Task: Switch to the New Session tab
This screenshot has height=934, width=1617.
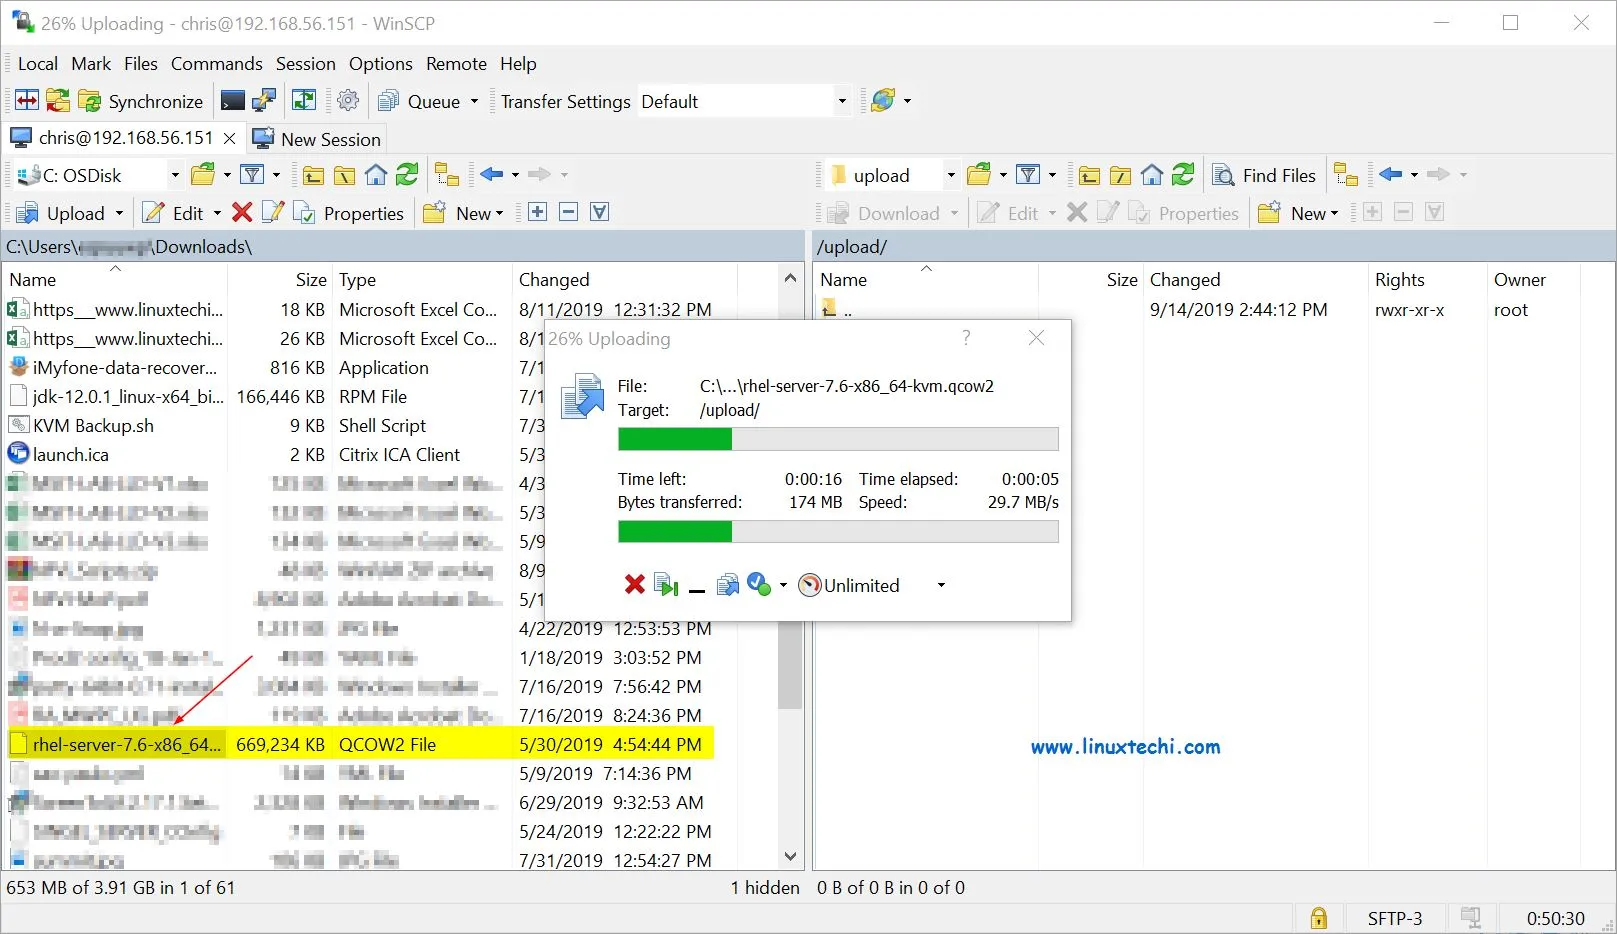Action: click(x=318, y=139)
